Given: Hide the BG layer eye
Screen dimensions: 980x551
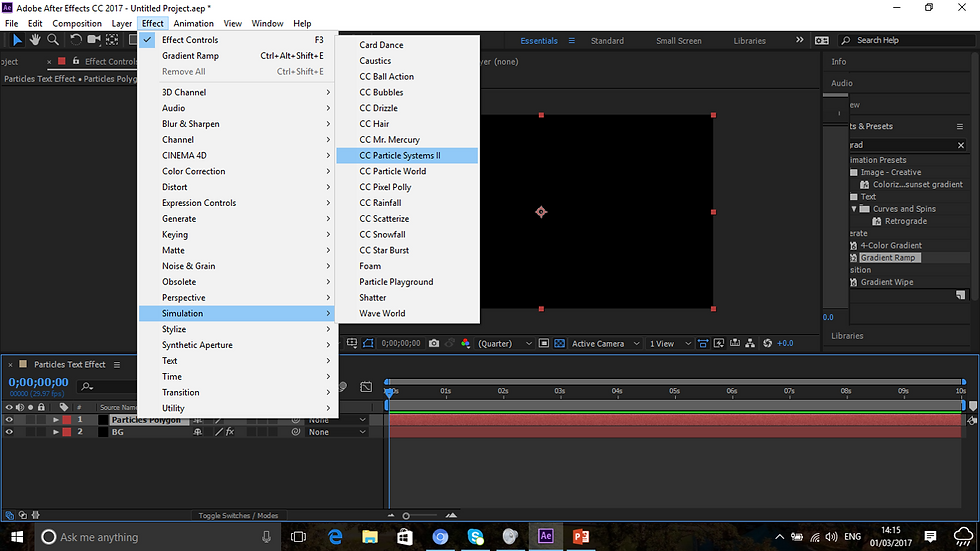Looking at the screenshot, I should tap(9, 432).
